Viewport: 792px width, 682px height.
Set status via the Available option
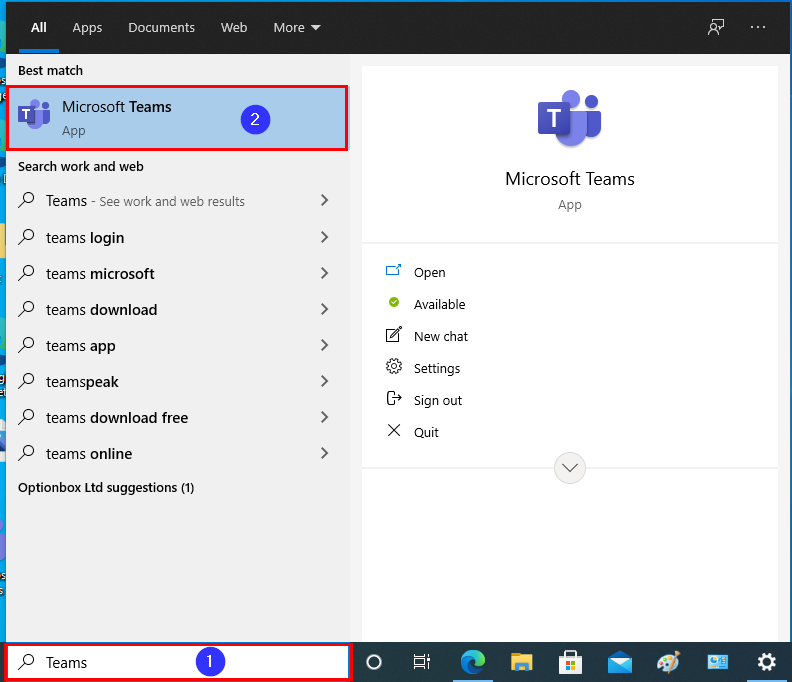439,304
